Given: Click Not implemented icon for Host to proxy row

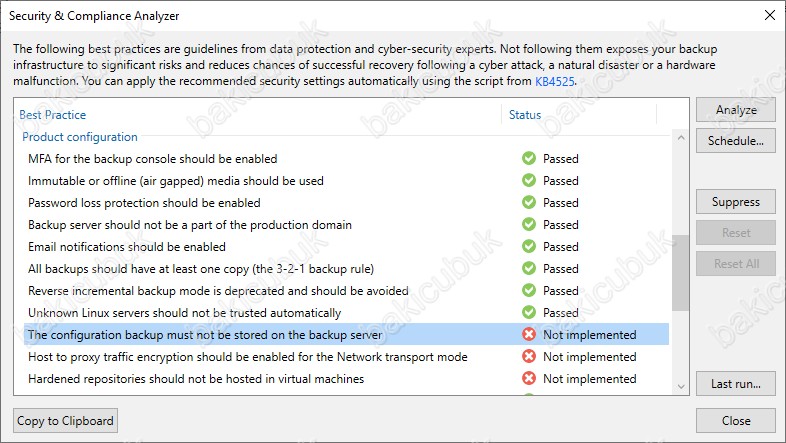Looking at the screenshot, I should (x=529, y=356).
